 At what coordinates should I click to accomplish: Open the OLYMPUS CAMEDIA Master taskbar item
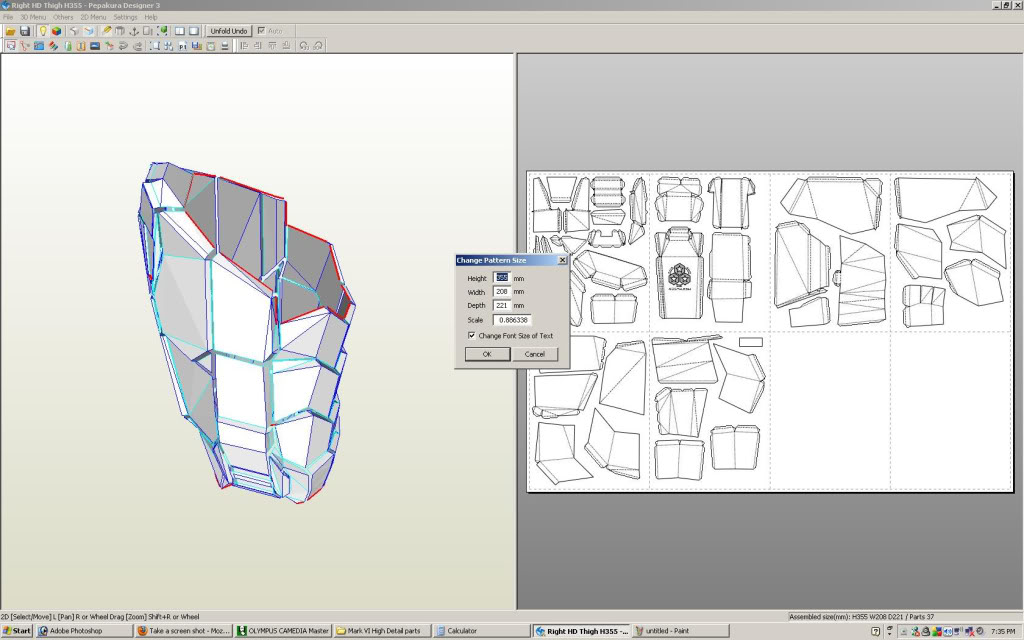pos(283,631)
